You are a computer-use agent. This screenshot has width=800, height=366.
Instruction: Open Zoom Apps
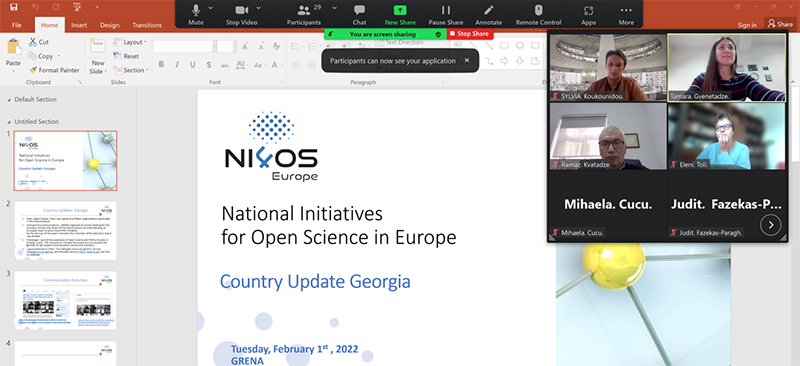(x=588, y=14)
